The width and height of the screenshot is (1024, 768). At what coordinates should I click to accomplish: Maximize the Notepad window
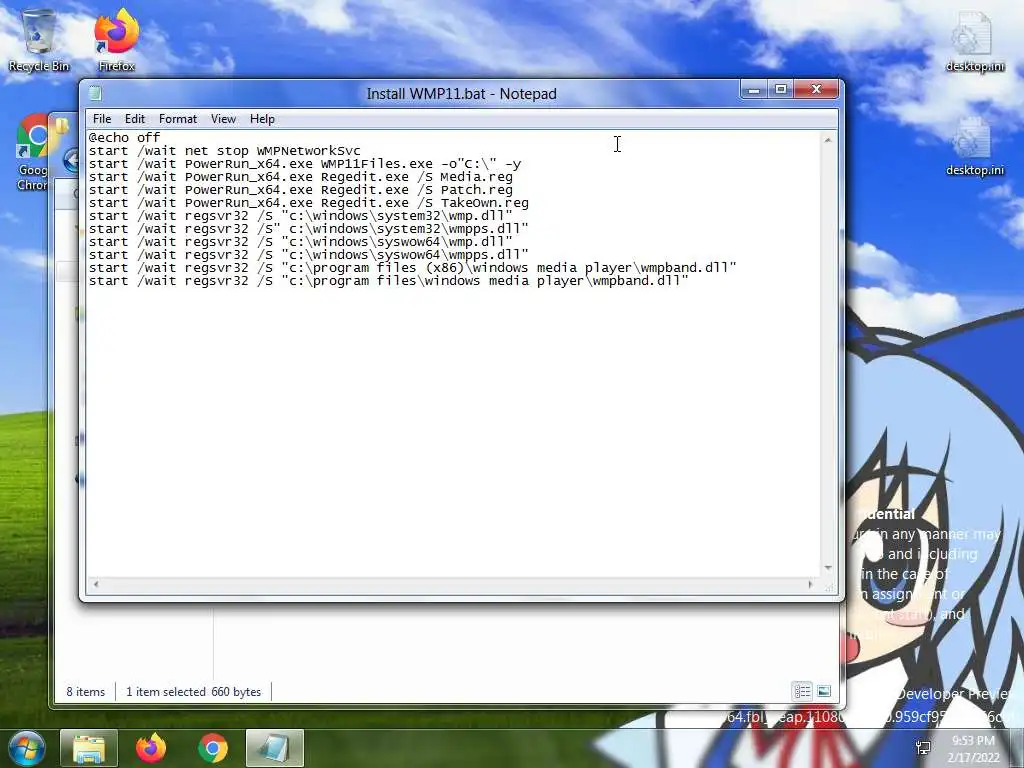click(780, 89)
